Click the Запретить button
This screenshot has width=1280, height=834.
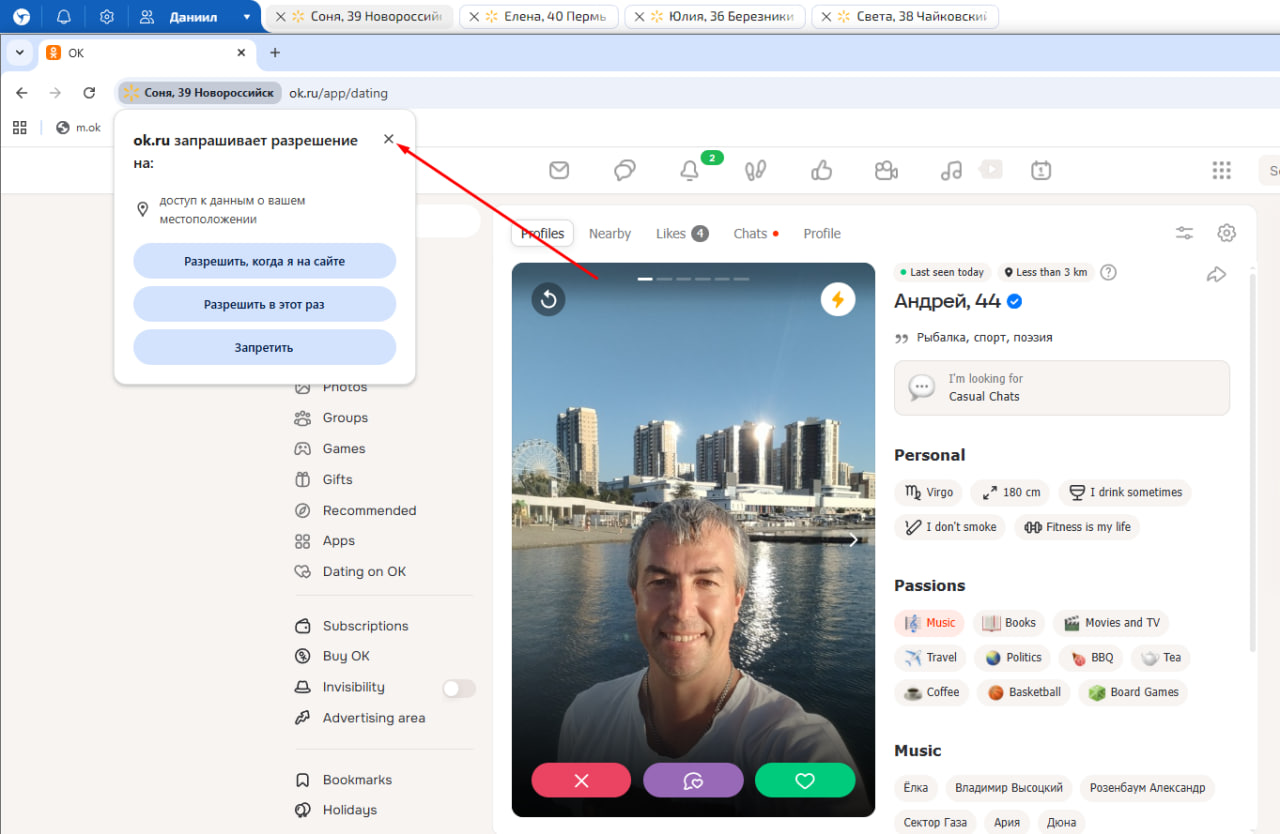click(265, 348)
